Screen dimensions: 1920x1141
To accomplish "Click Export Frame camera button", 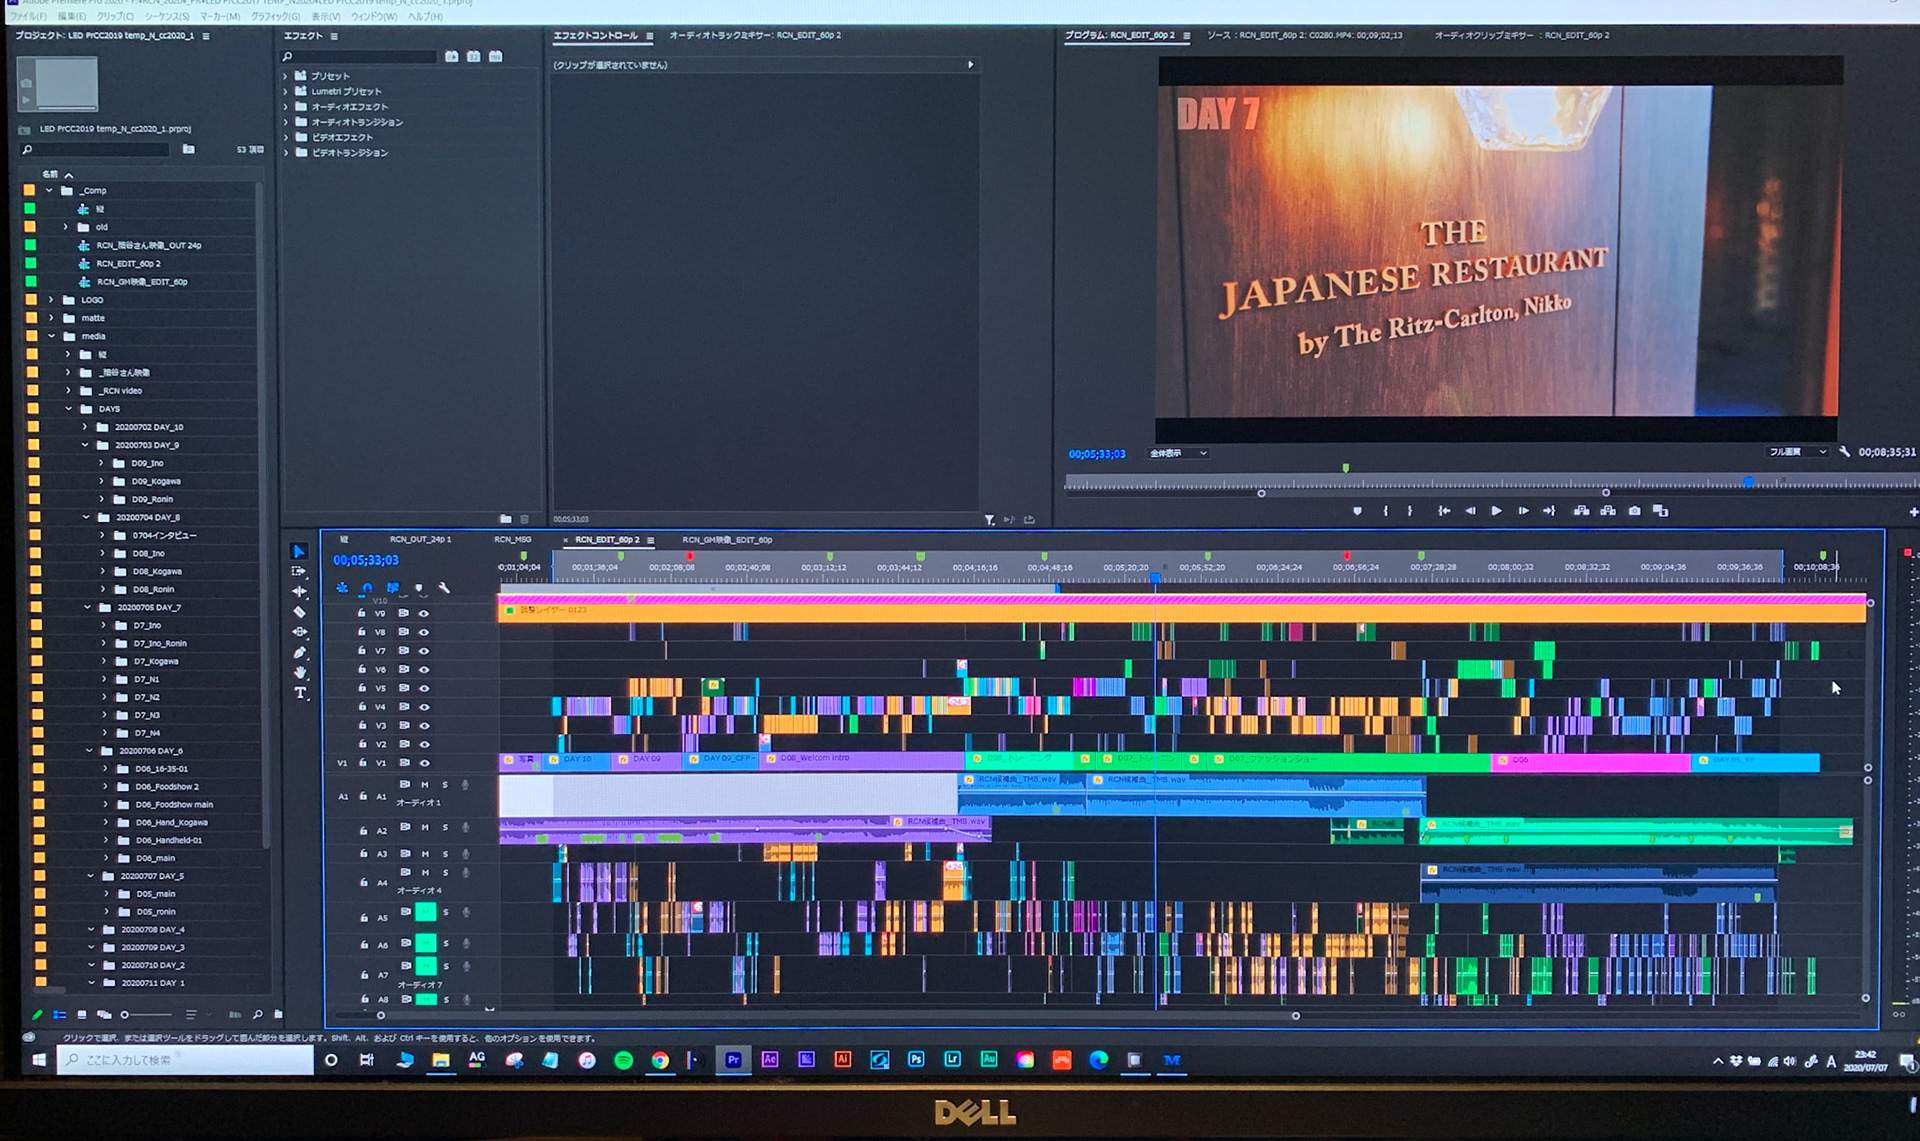I will click(x=1634, y=511).
